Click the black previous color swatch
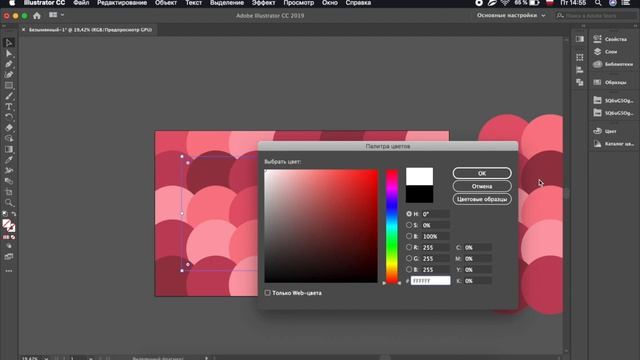640x360 pixels. pos(419,194)
